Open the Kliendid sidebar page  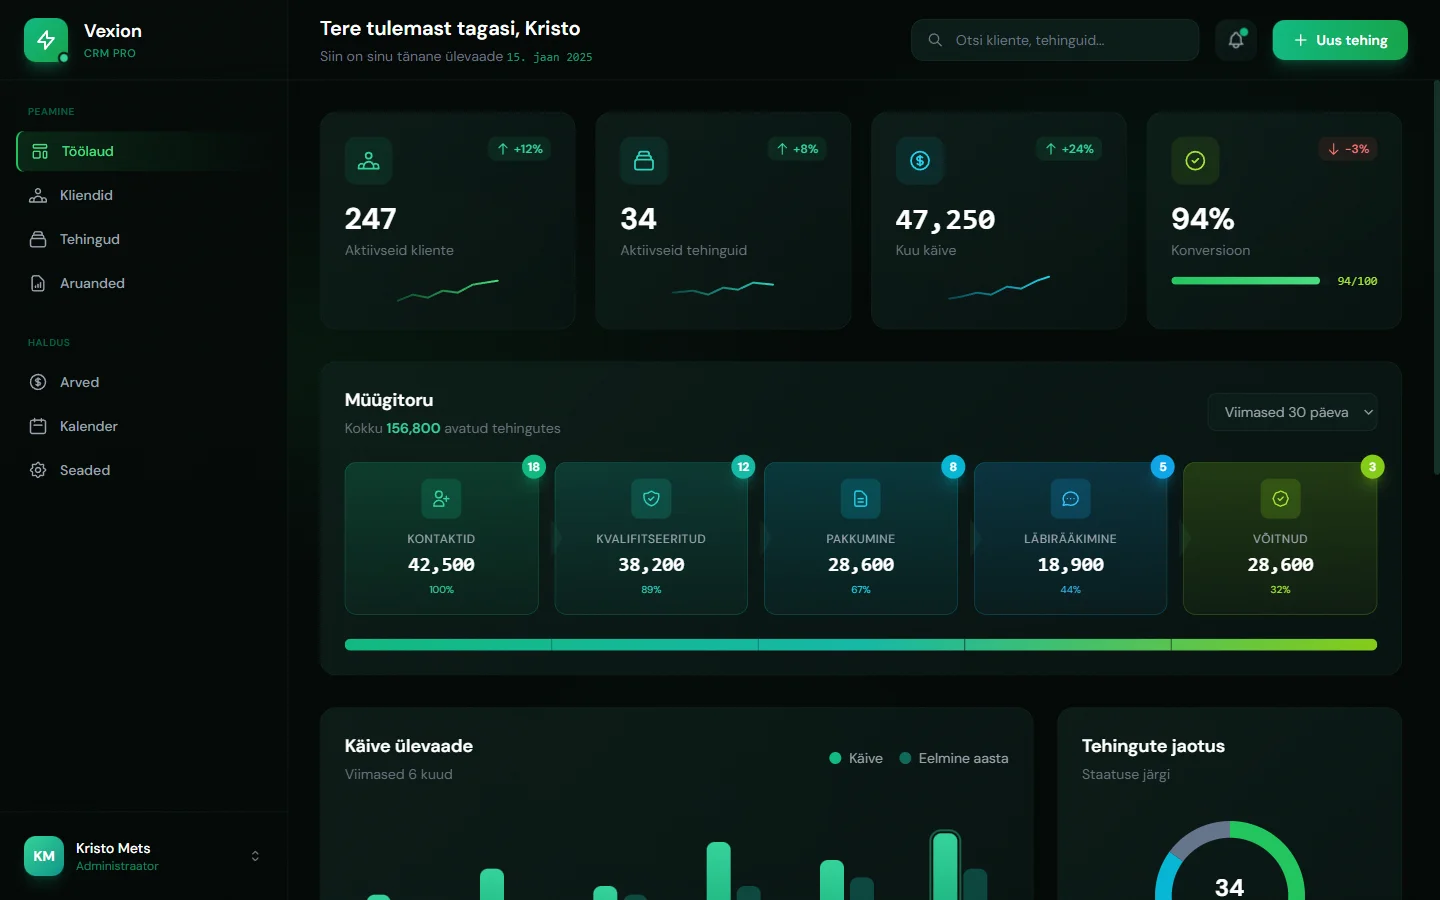tap(86, 195)
